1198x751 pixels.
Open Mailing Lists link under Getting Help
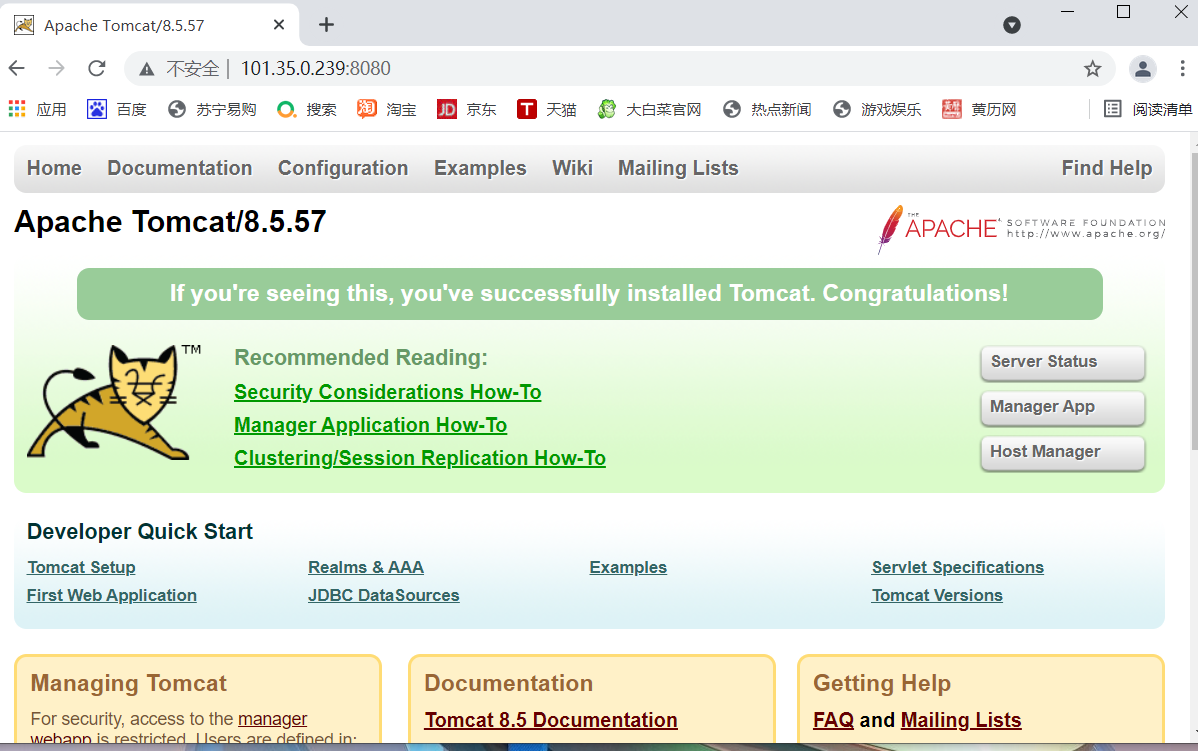coord(960,720)
